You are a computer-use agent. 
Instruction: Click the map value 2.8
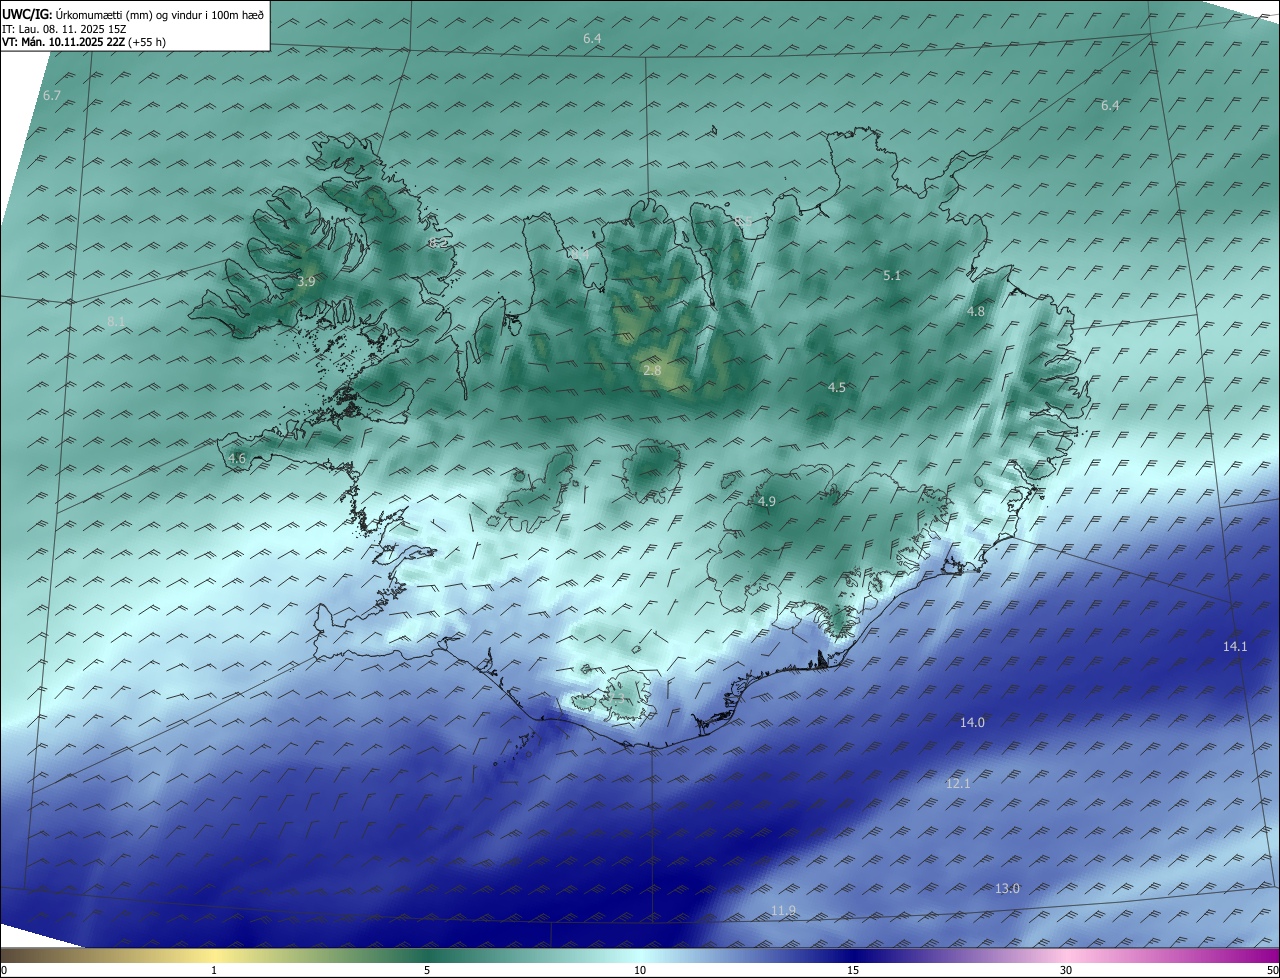click(652, 370)
